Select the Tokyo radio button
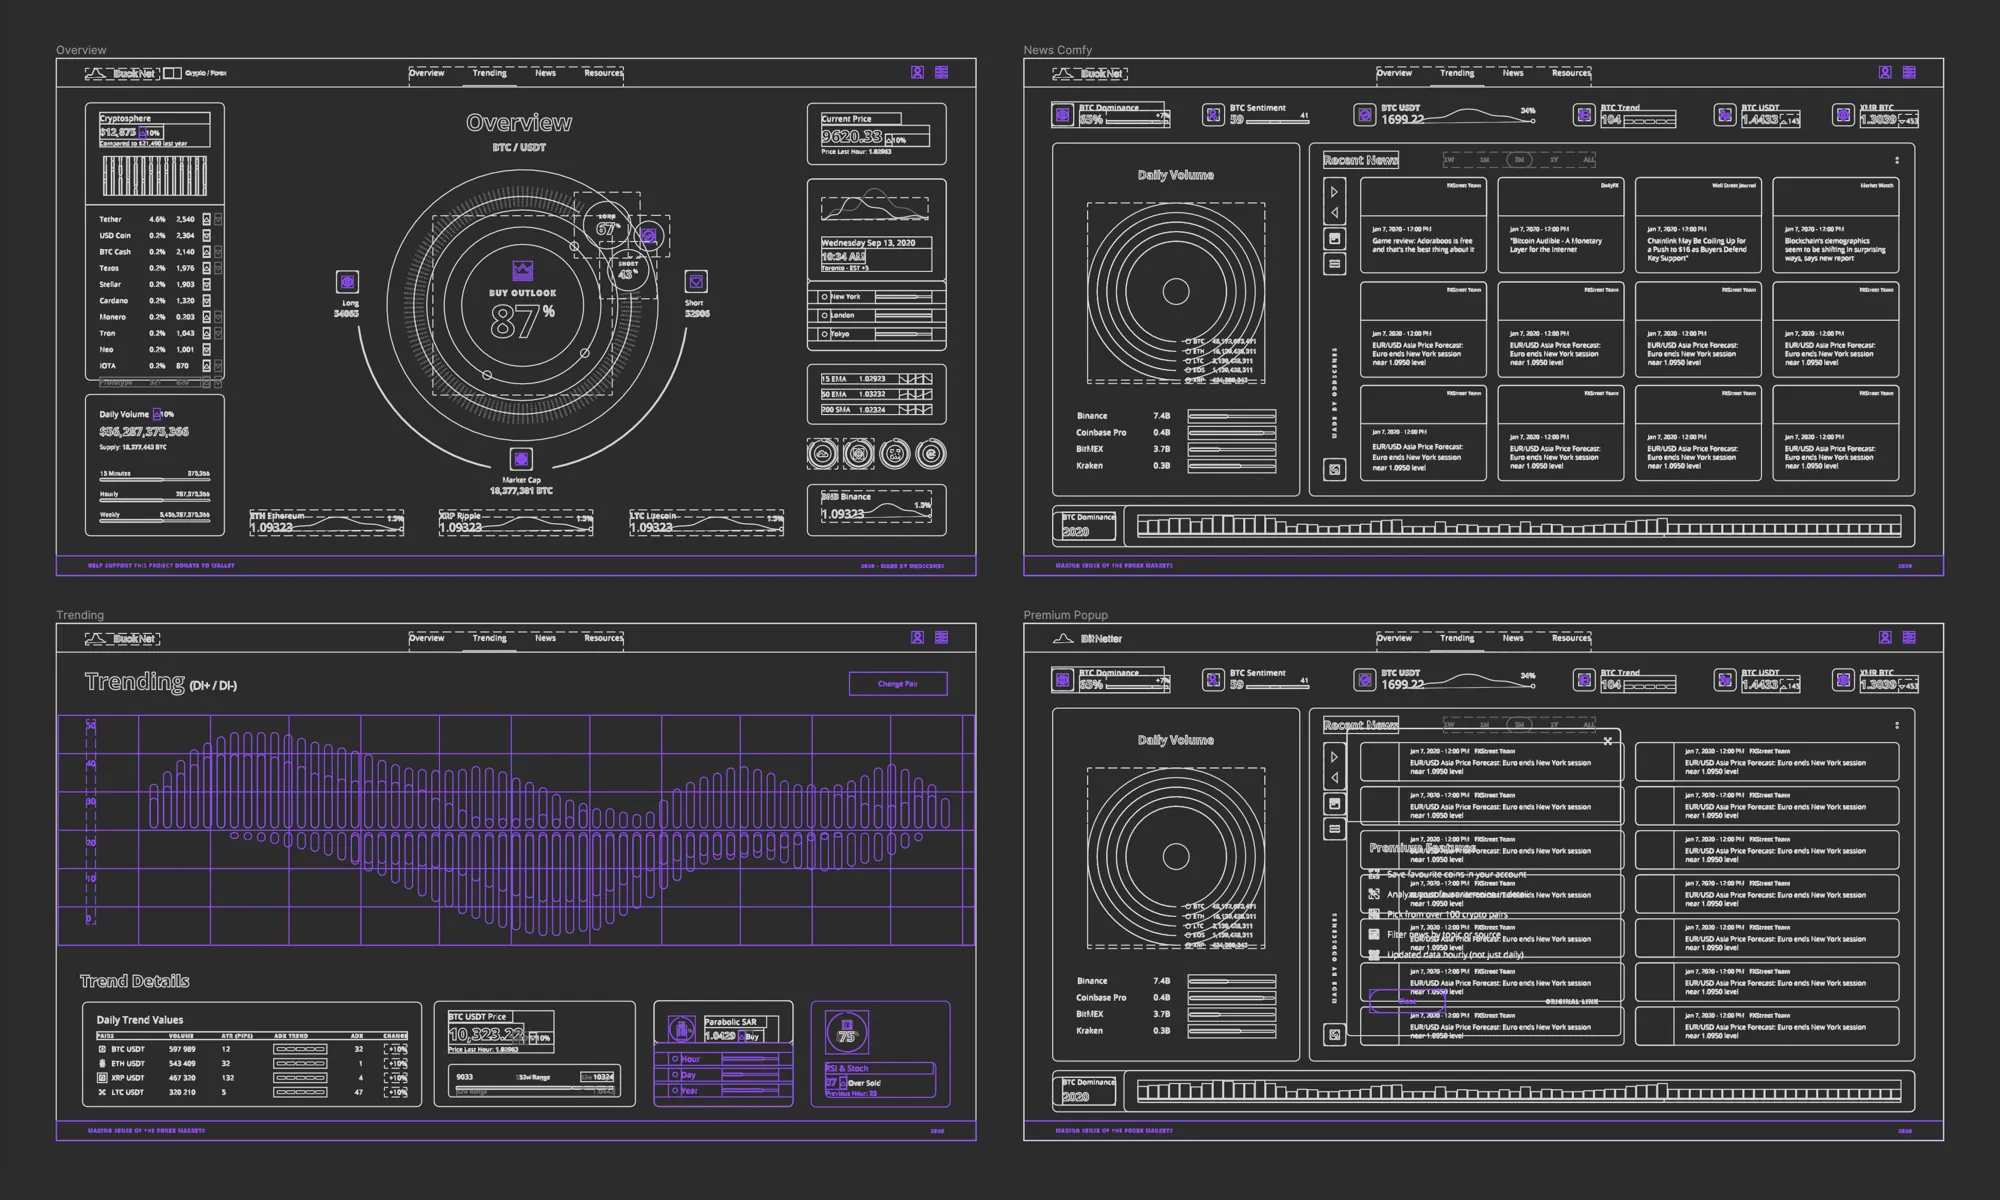 [824, 334]
